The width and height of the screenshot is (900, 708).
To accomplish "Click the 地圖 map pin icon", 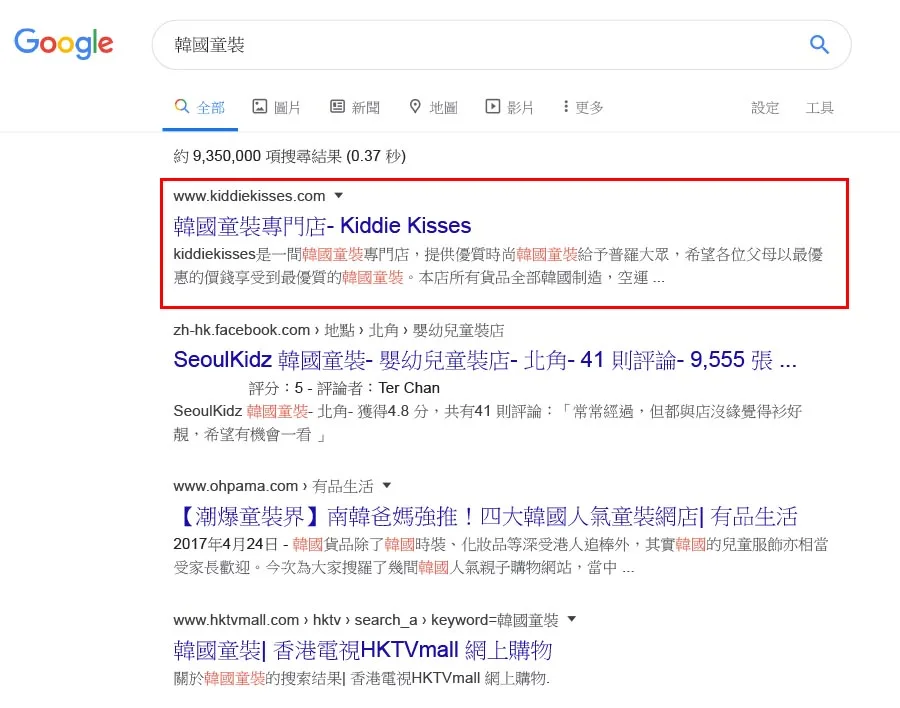I will 415,106.
